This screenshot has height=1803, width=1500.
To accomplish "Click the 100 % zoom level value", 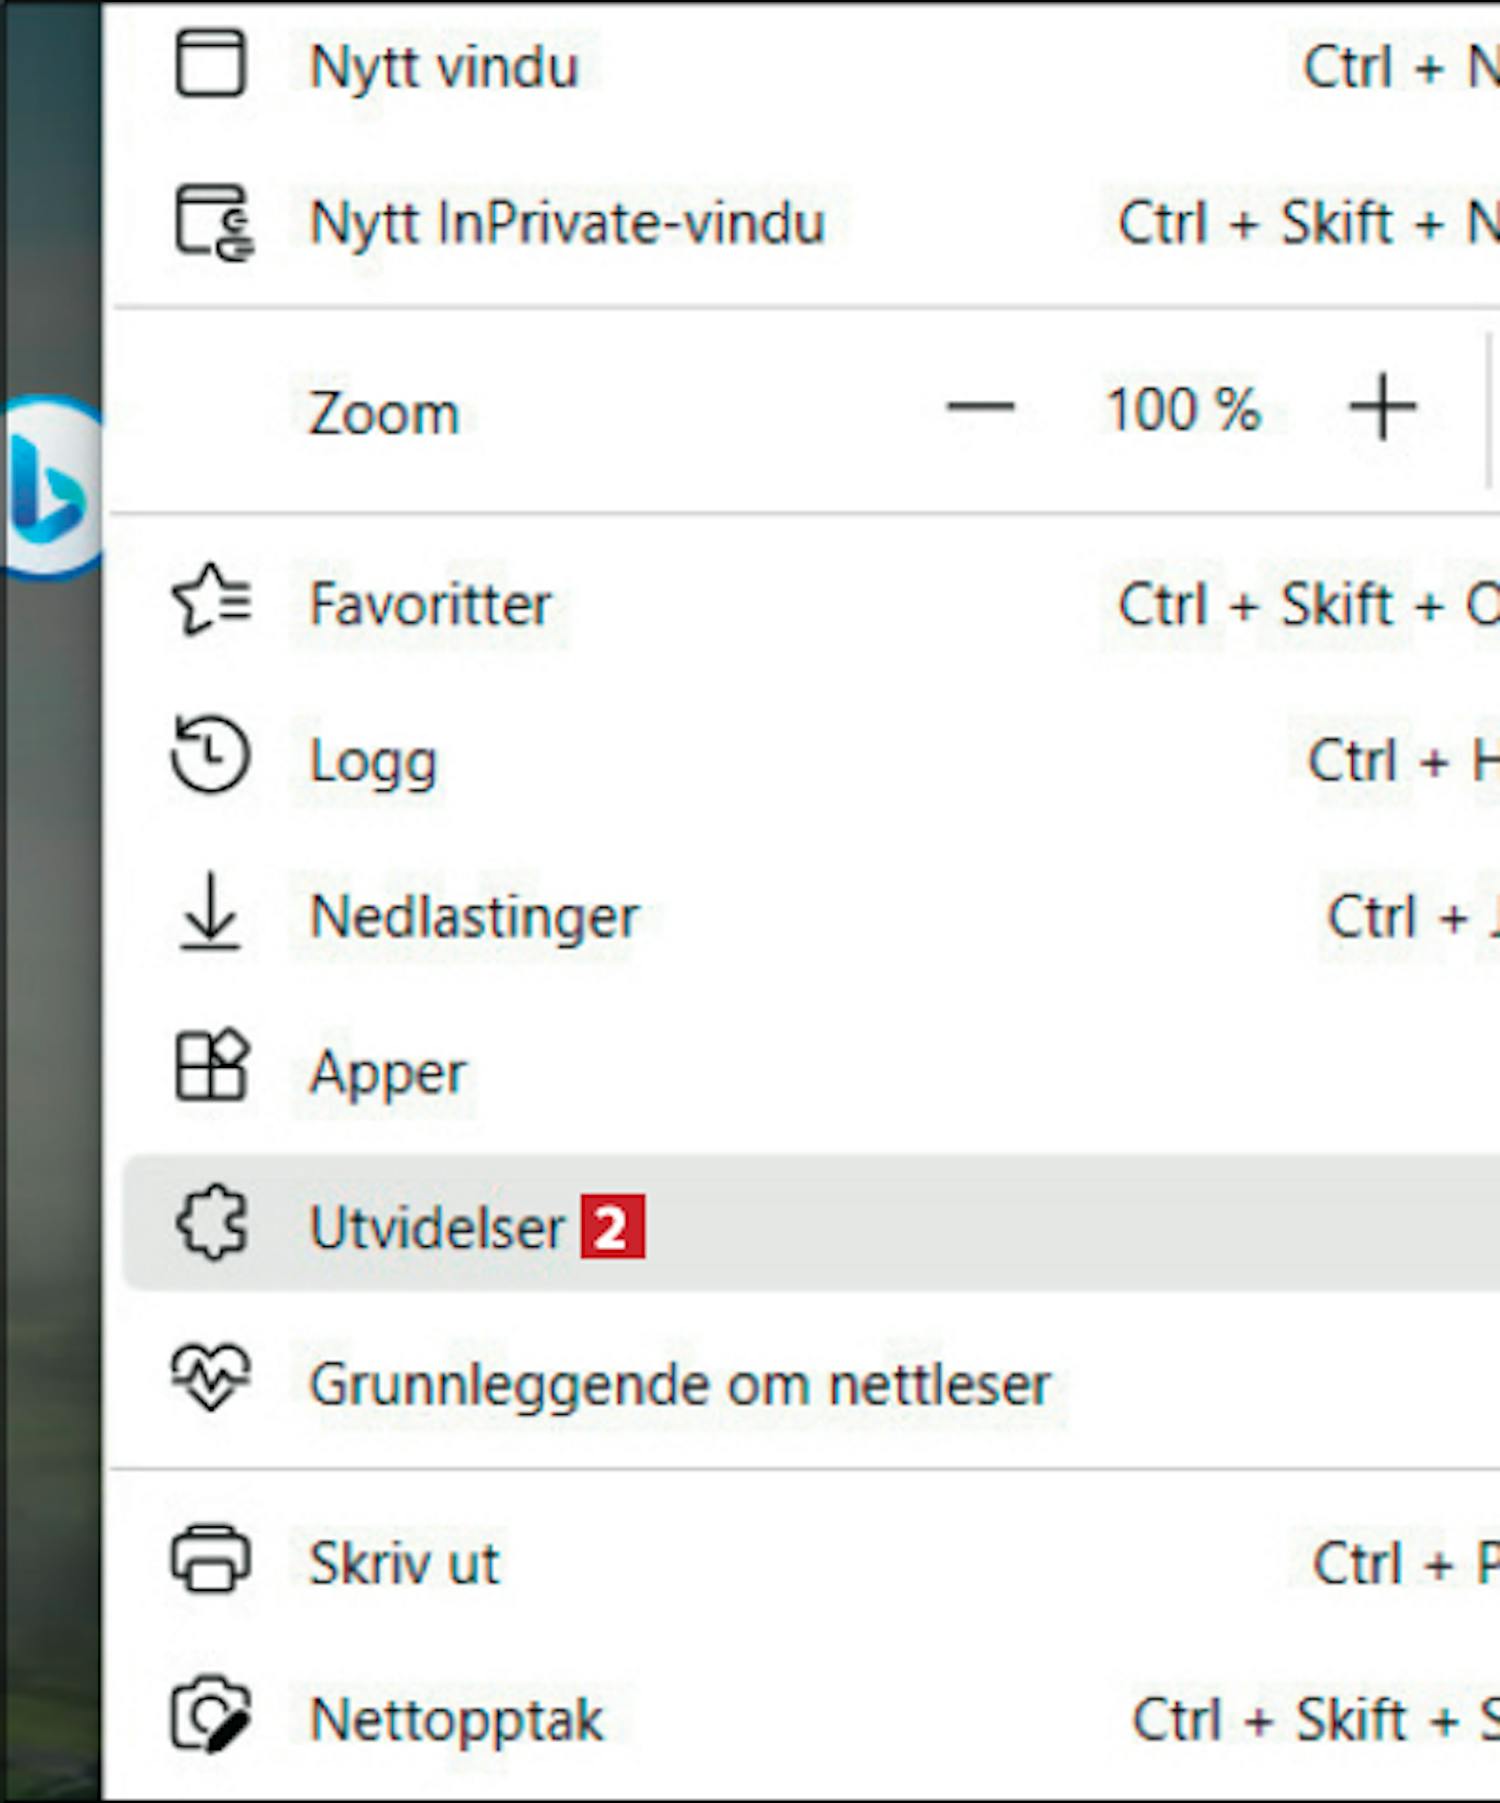I will pos(1183,409).
